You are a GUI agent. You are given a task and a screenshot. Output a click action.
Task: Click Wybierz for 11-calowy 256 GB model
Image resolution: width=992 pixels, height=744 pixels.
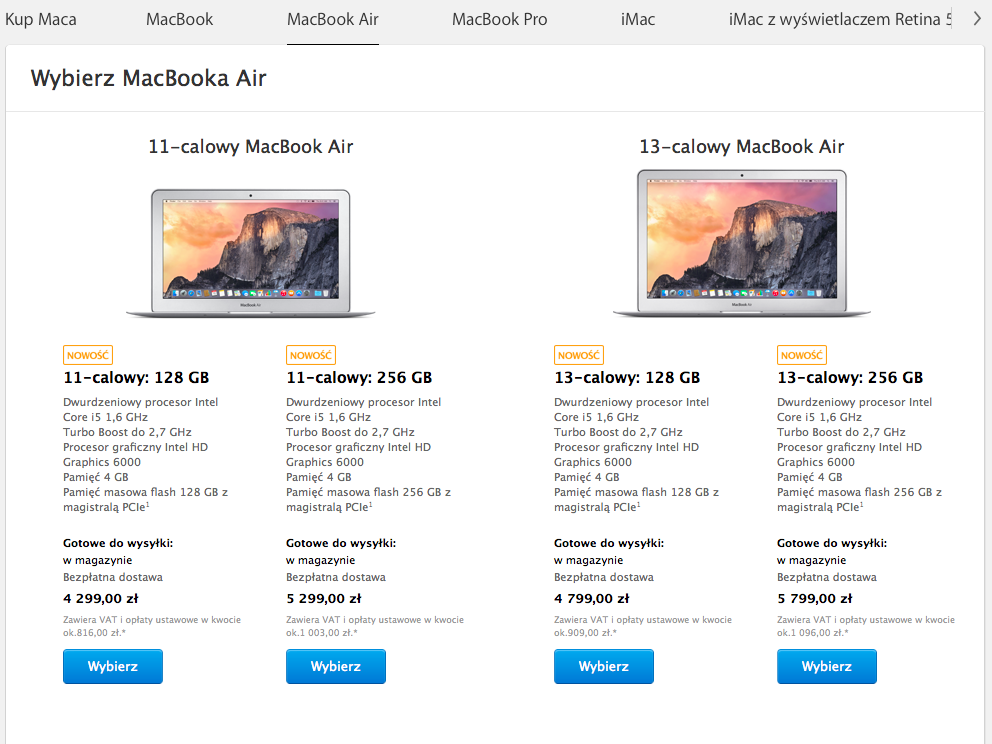[x=336, y=666]
